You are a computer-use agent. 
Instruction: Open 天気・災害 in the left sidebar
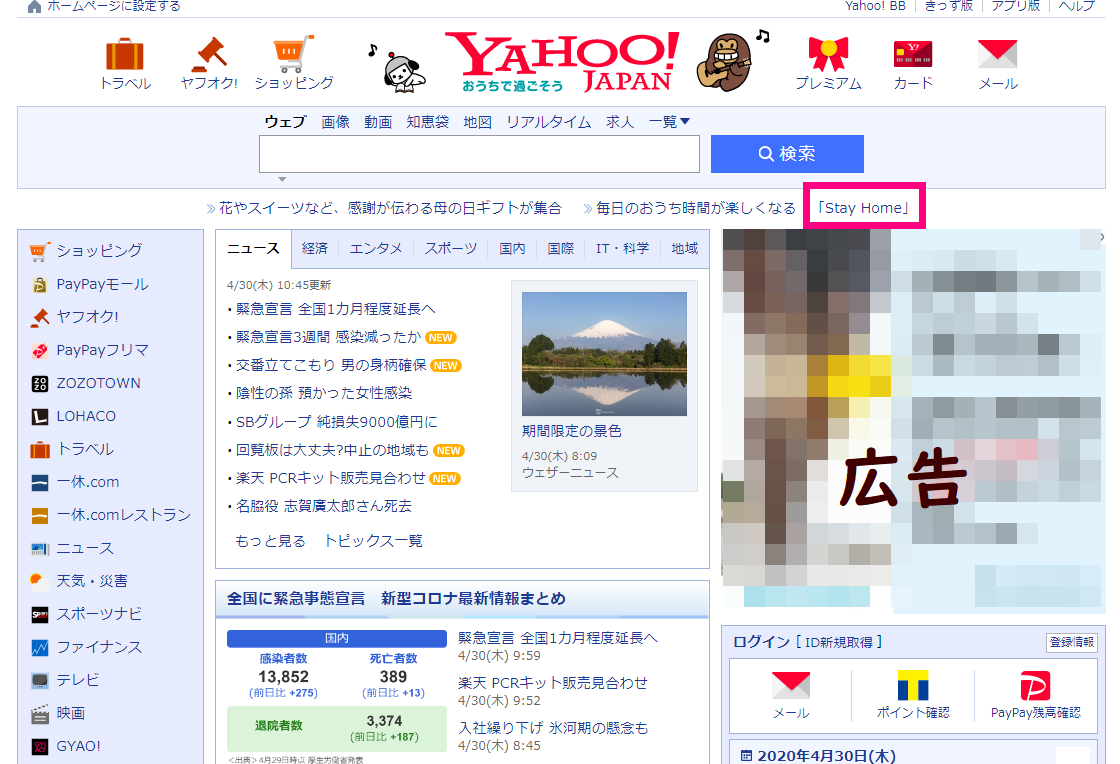point(92,581)
